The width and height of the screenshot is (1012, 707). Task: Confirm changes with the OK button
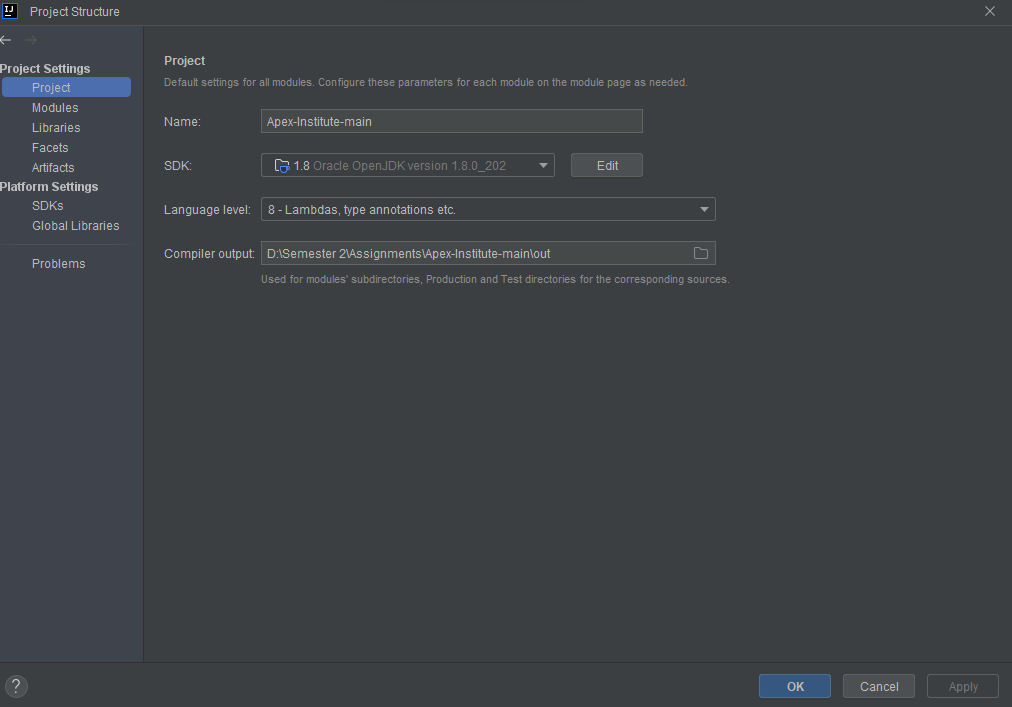click(x=794, y=686)
